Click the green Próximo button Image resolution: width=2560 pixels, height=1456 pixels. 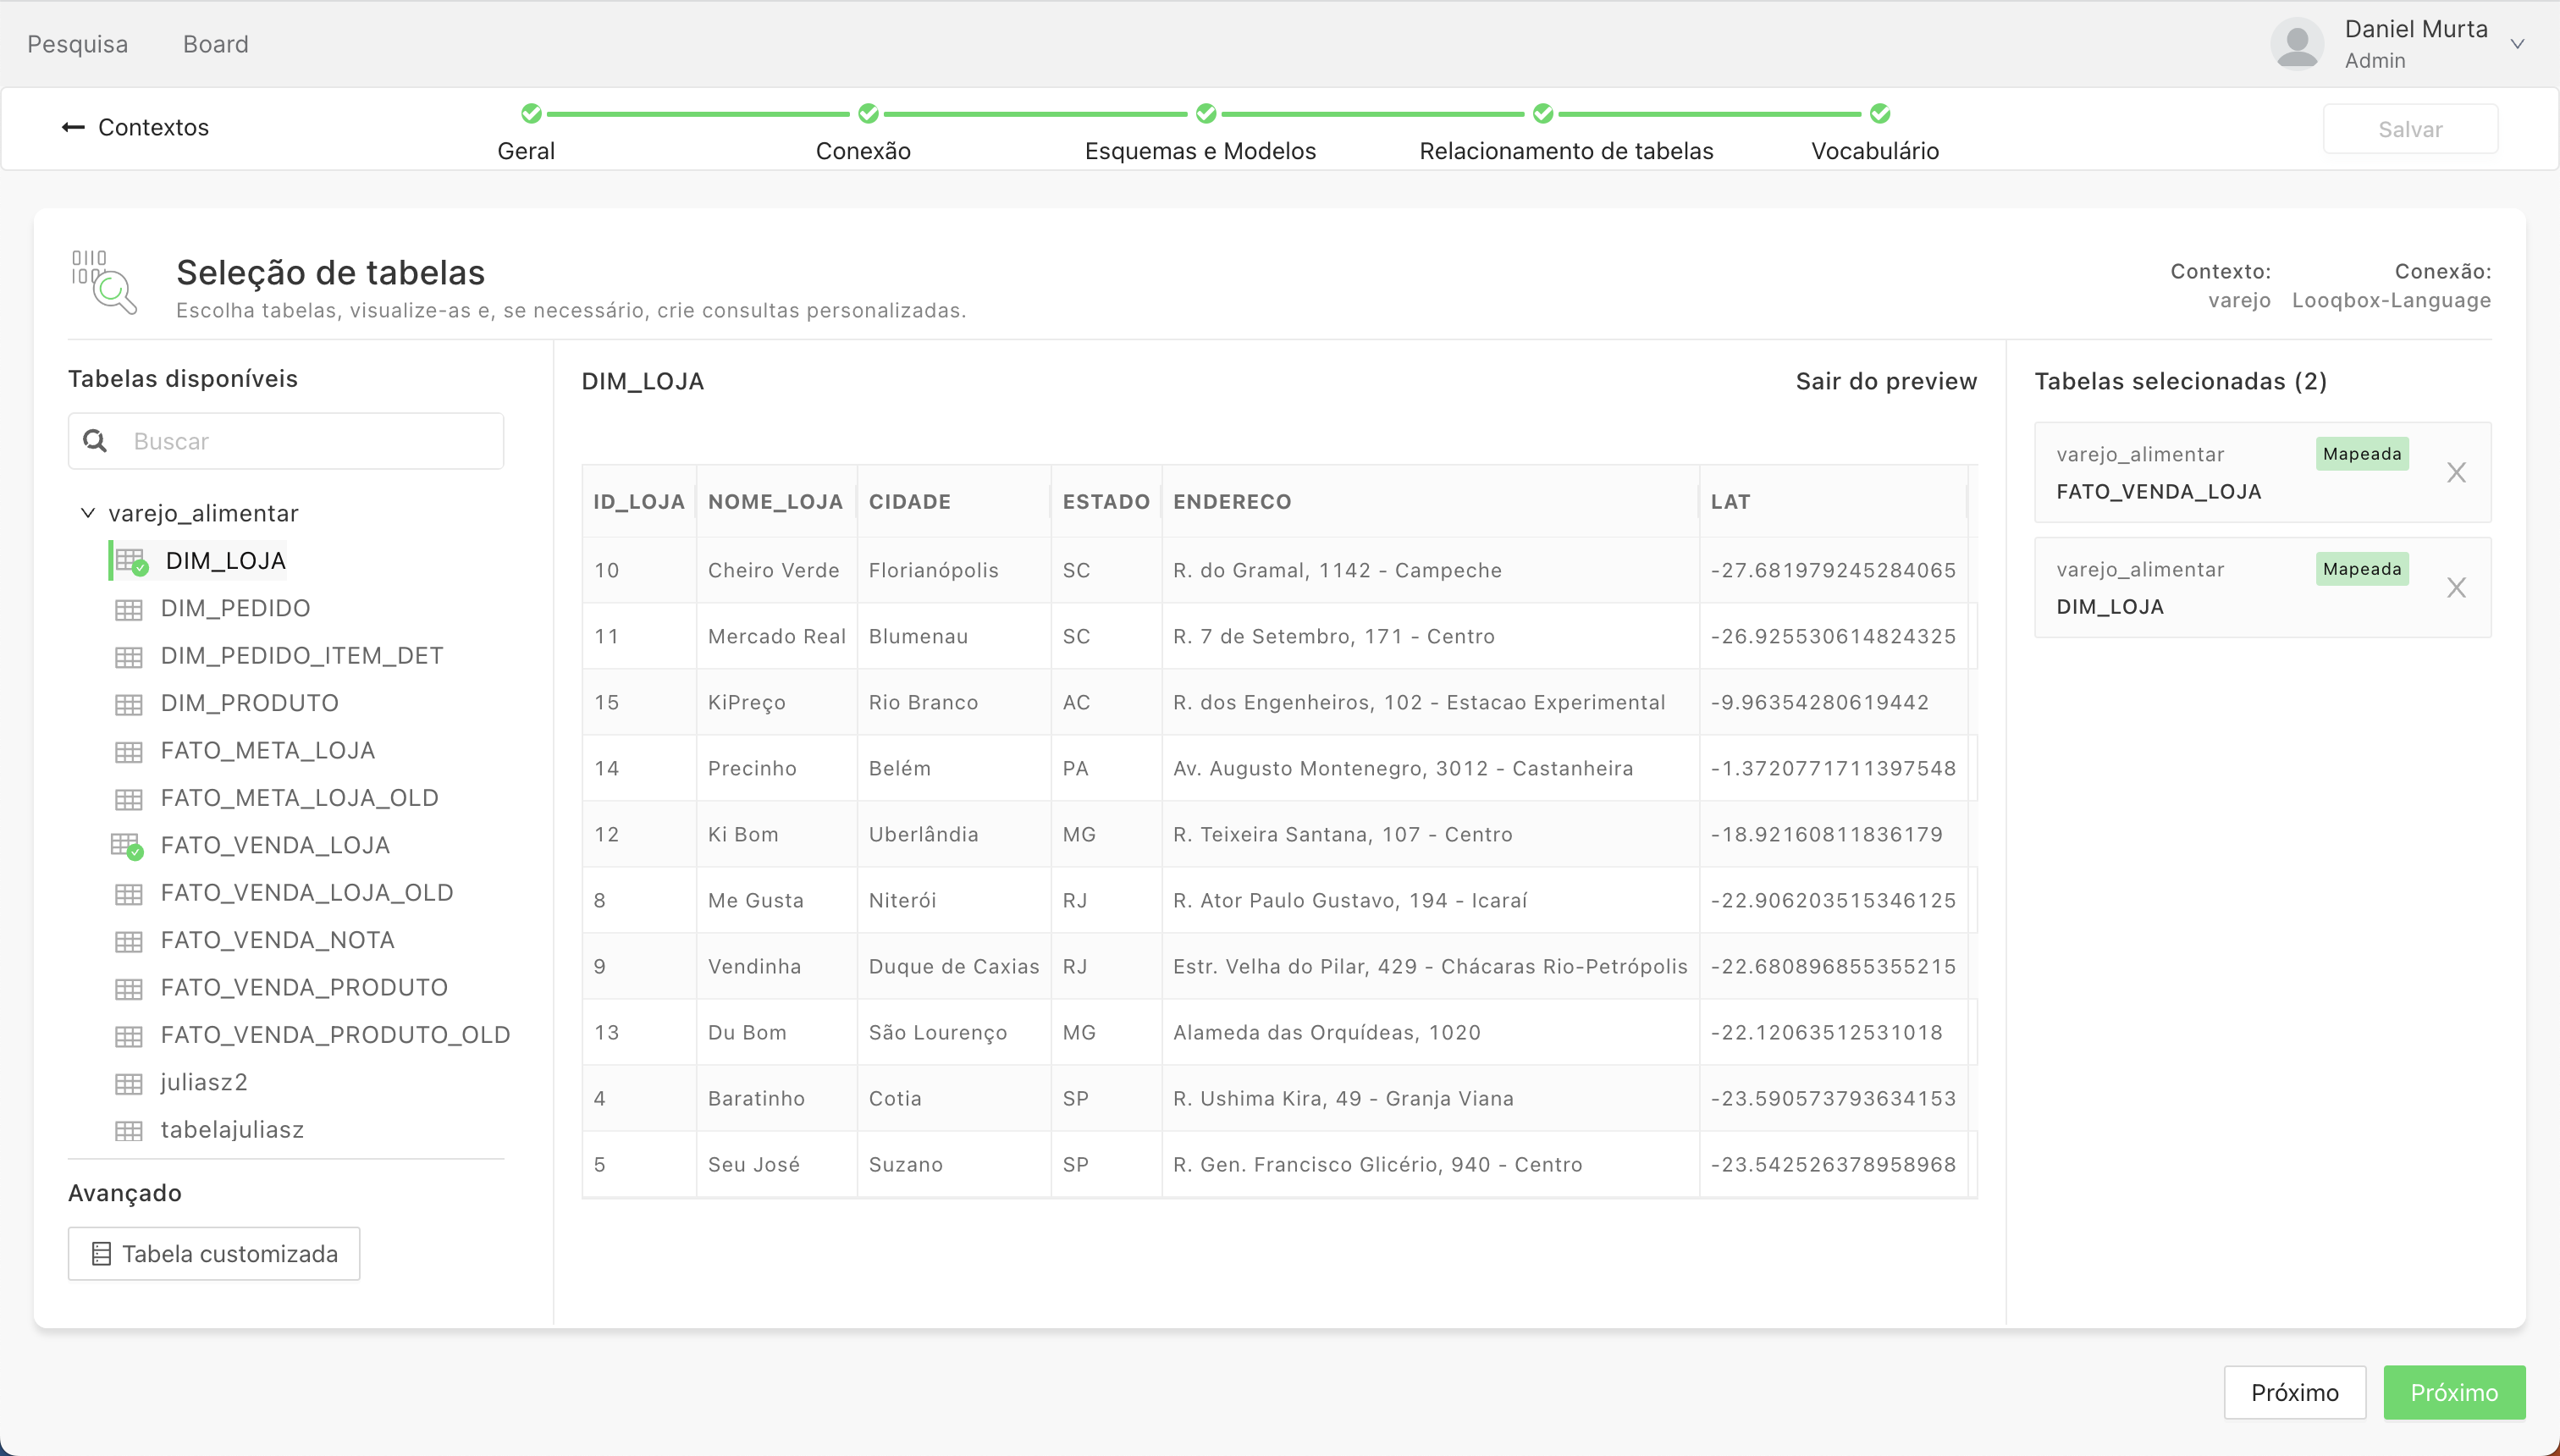(2453, 1393)
